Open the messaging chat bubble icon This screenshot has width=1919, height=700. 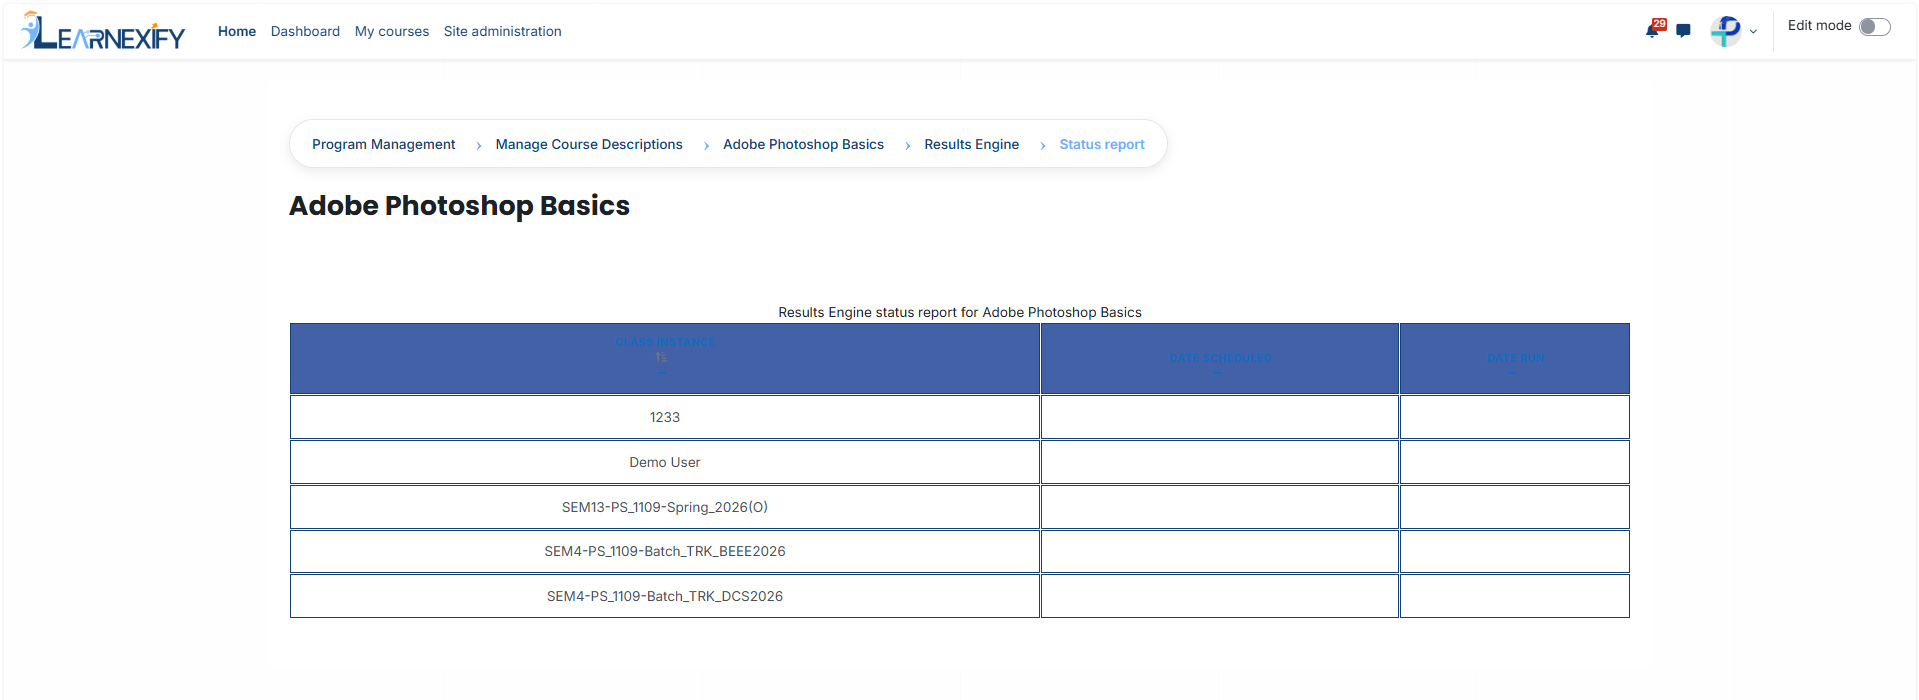pos(1683,31)
